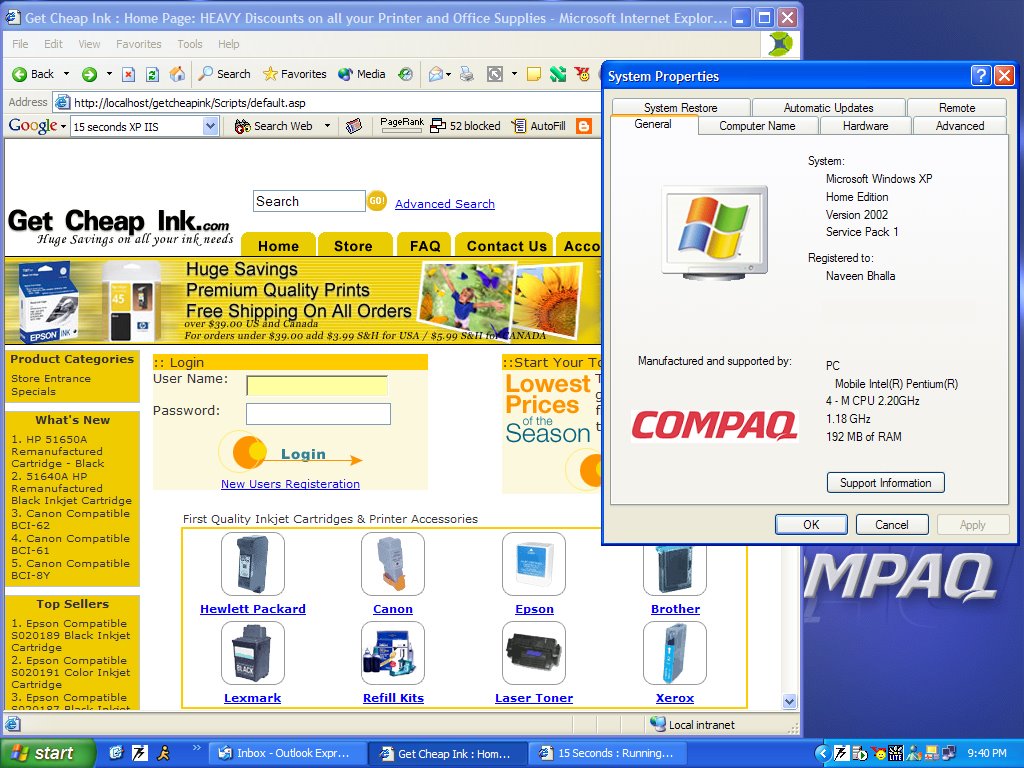This screenshot has width=1024, height=768.
Task: Click OK in System Properties
Action: (x=811, y=524)
